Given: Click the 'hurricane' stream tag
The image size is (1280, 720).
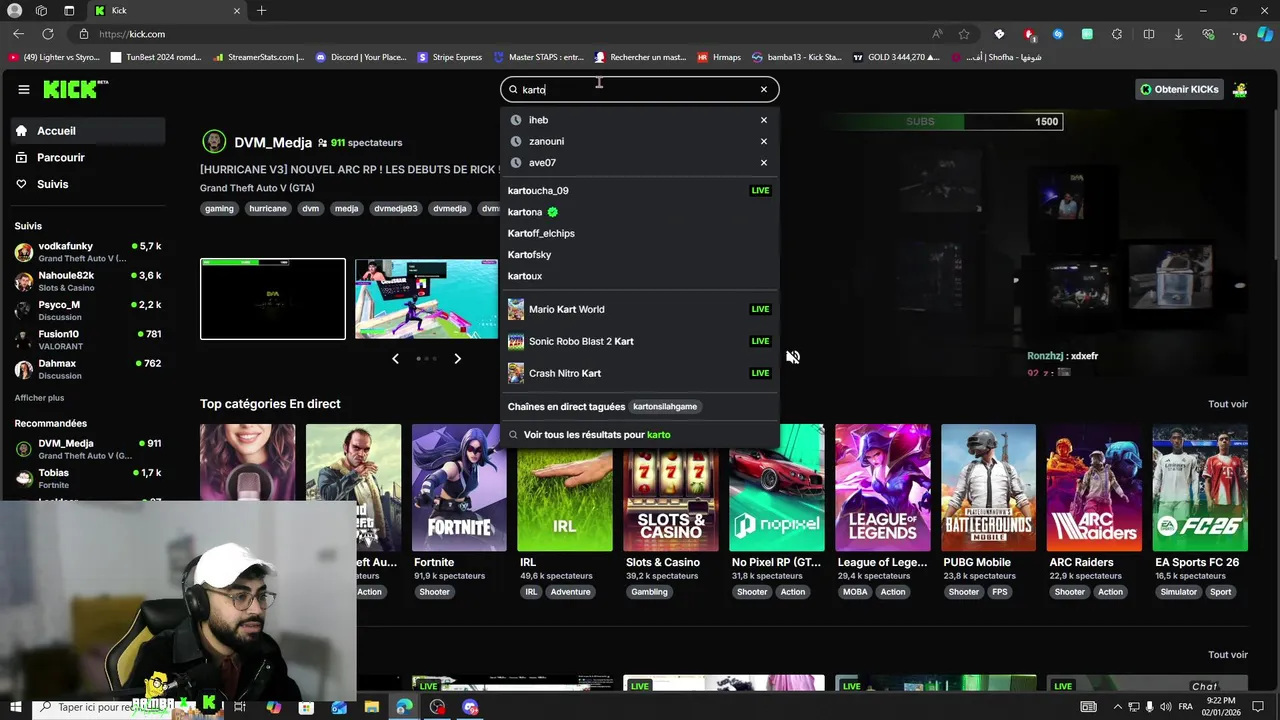Looking at the screenshot, I should pyautogui.click(x=268, y=209).
